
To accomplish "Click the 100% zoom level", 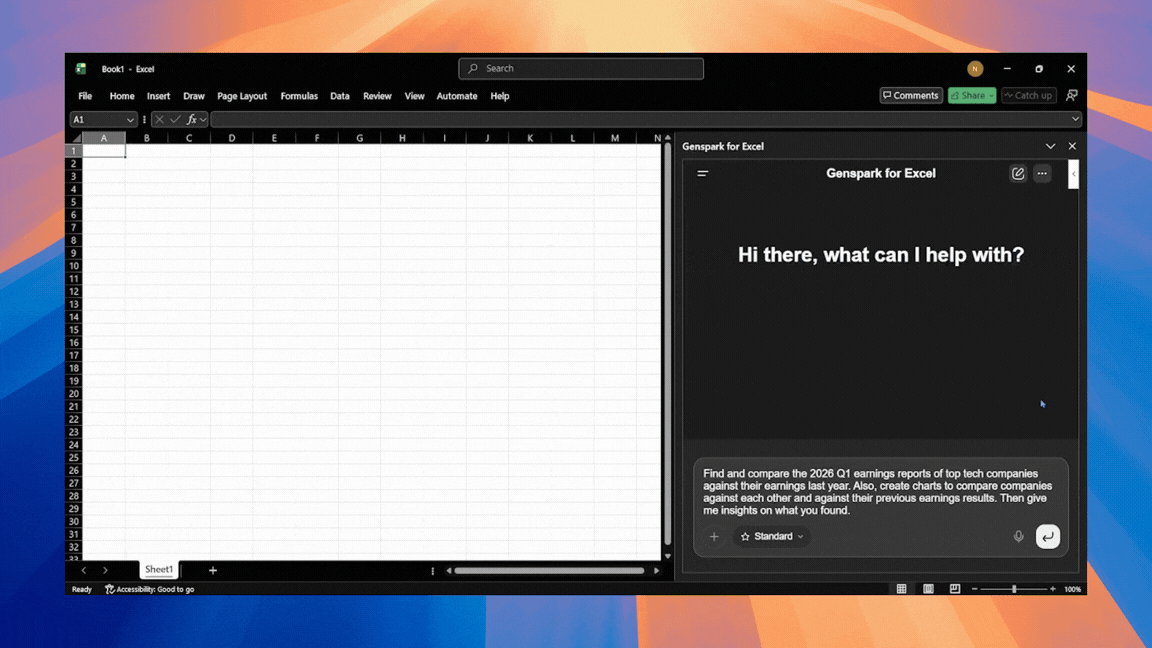I will coord(1073,589).
